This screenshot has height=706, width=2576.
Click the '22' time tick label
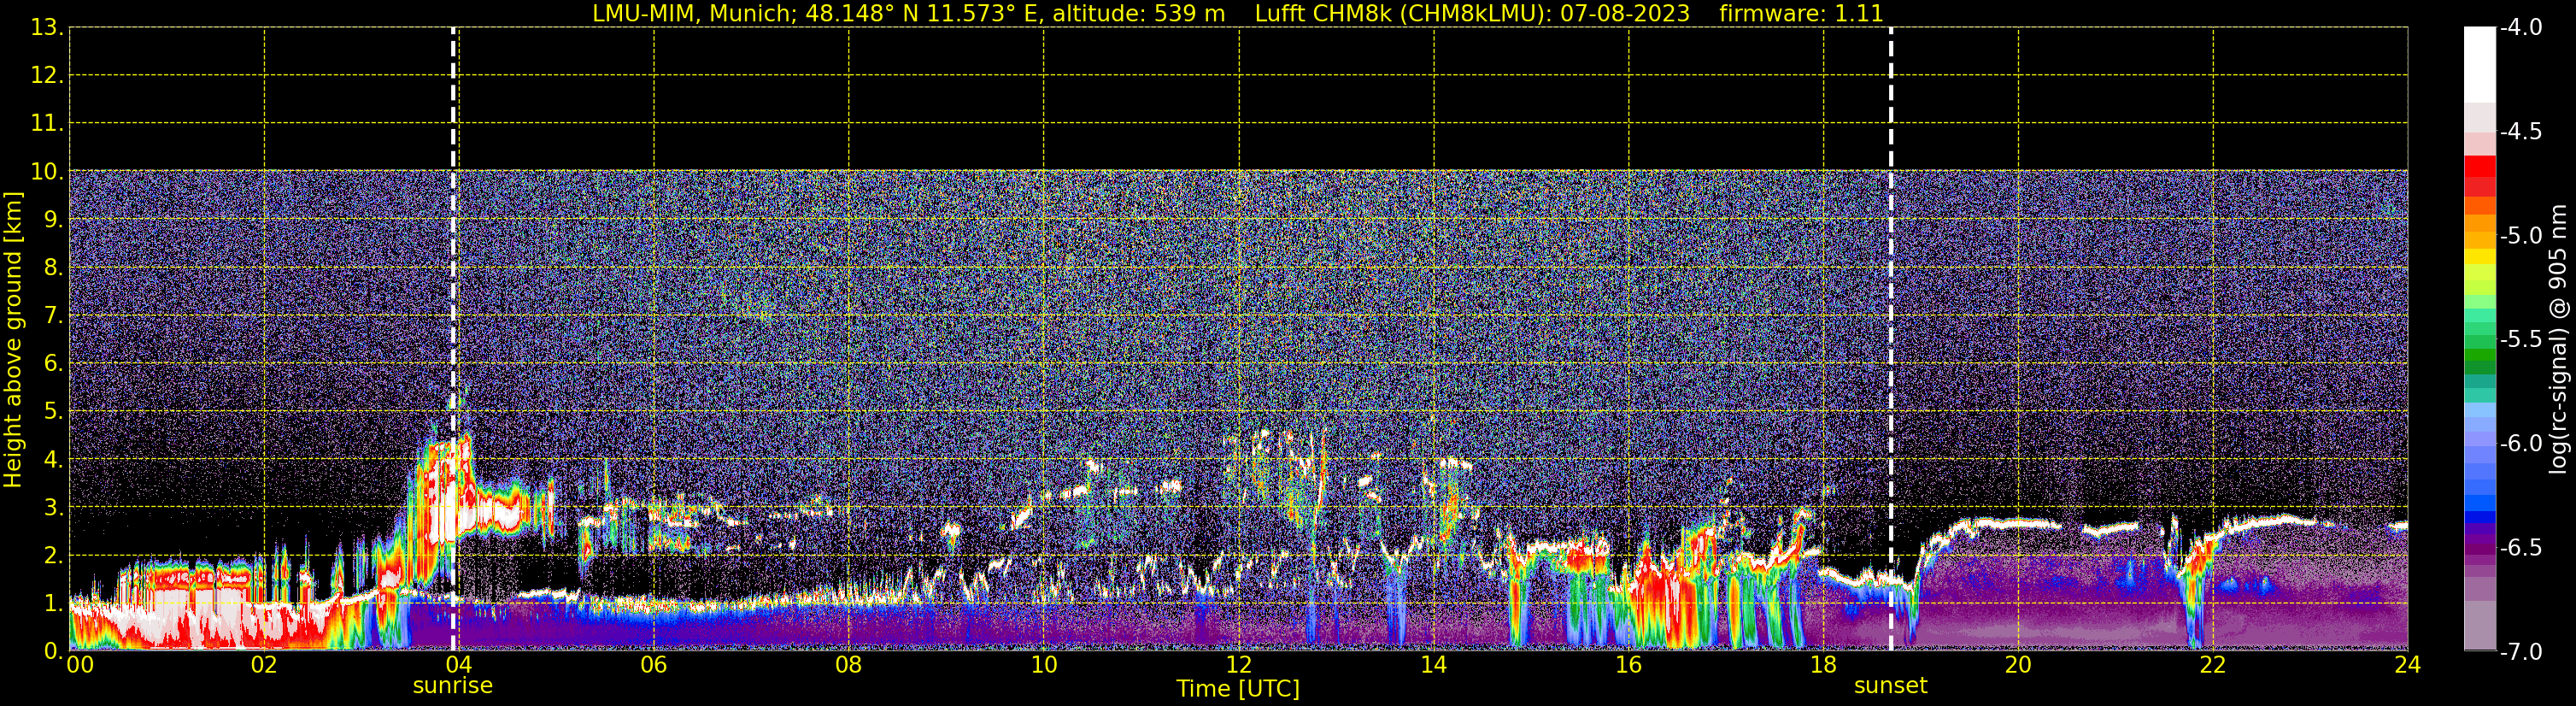pyautogui.click(x=2213, y=665)
